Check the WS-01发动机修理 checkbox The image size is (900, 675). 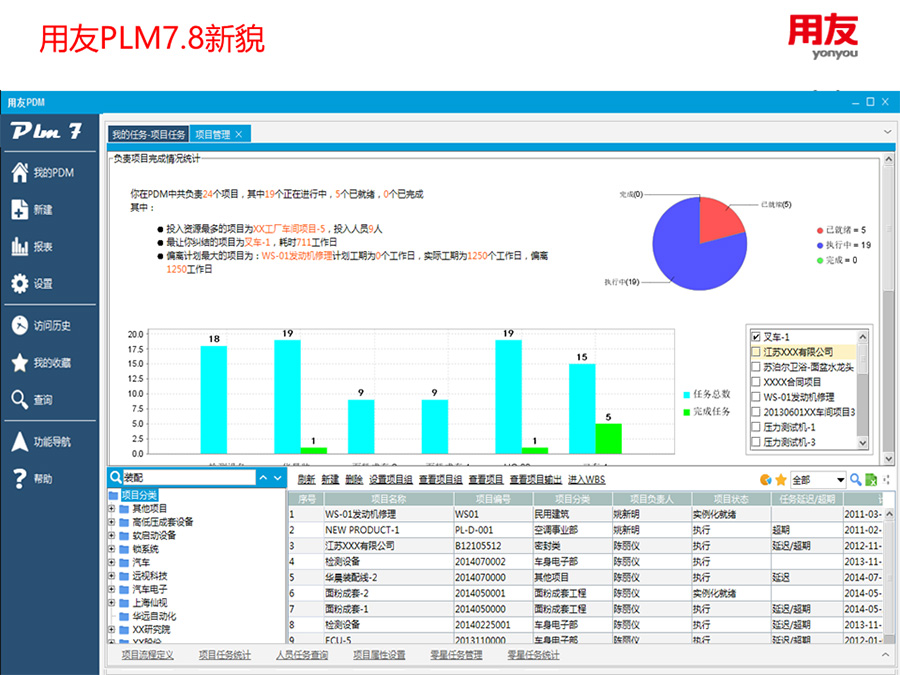point(756,397)
